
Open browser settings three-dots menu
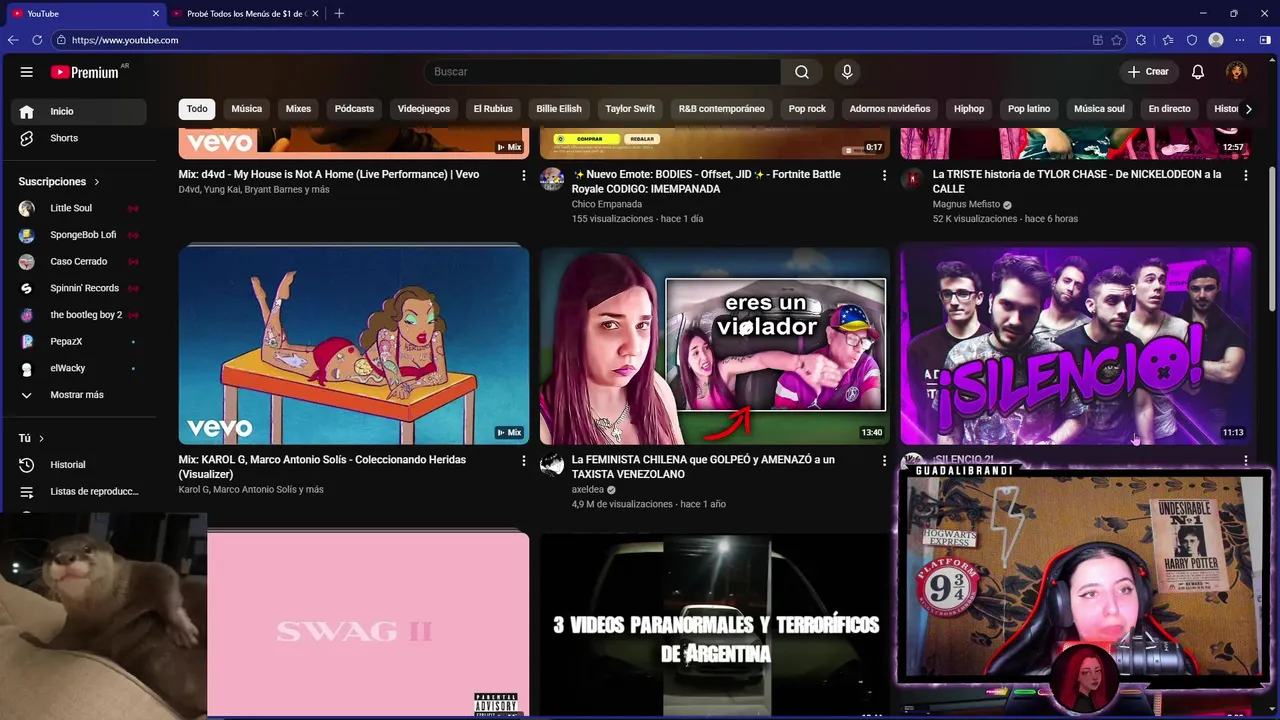[1240, 40]
